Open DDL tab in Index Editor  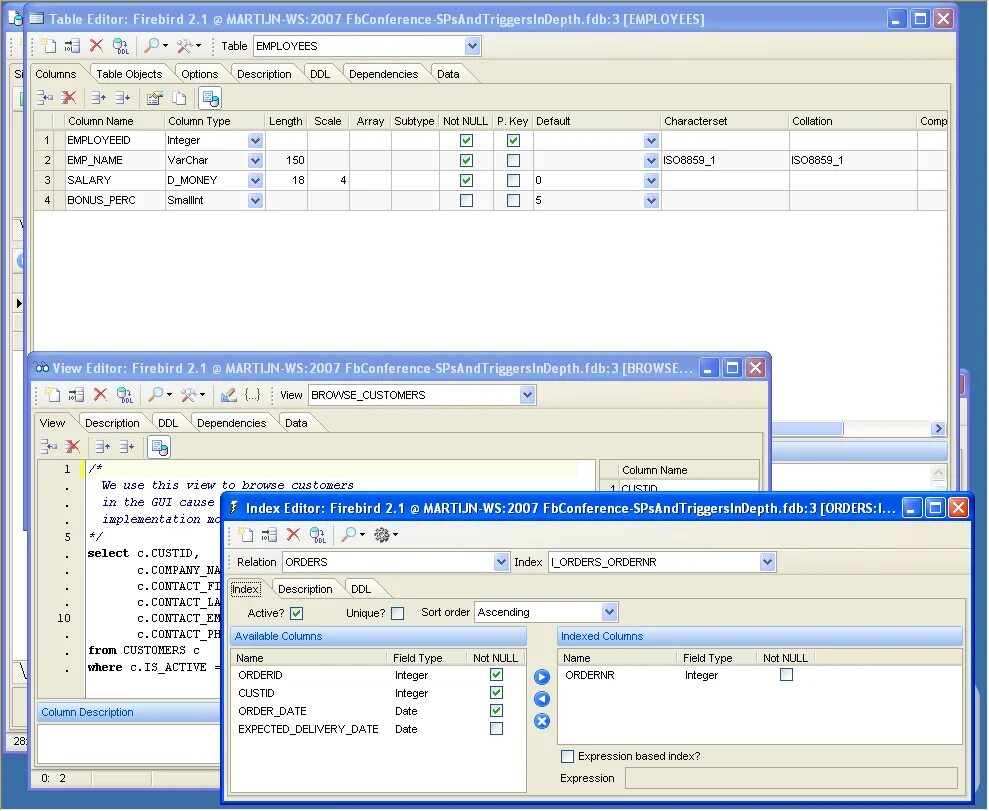tap(361, 589)
